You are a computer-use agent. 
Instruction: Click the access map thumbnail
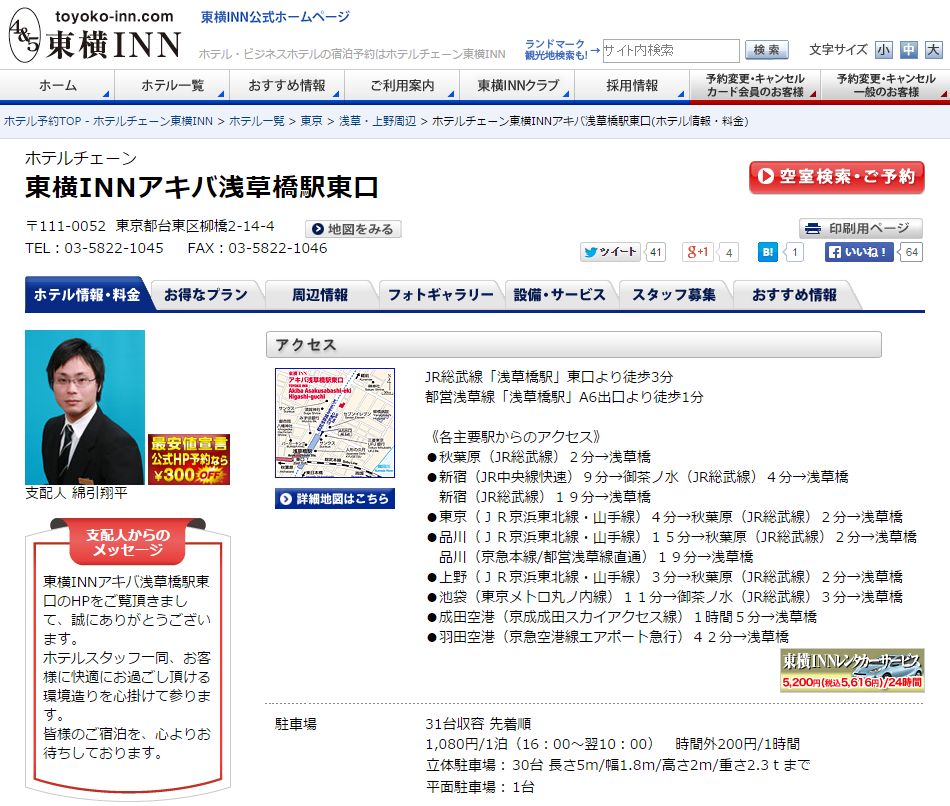click(334, 422)
